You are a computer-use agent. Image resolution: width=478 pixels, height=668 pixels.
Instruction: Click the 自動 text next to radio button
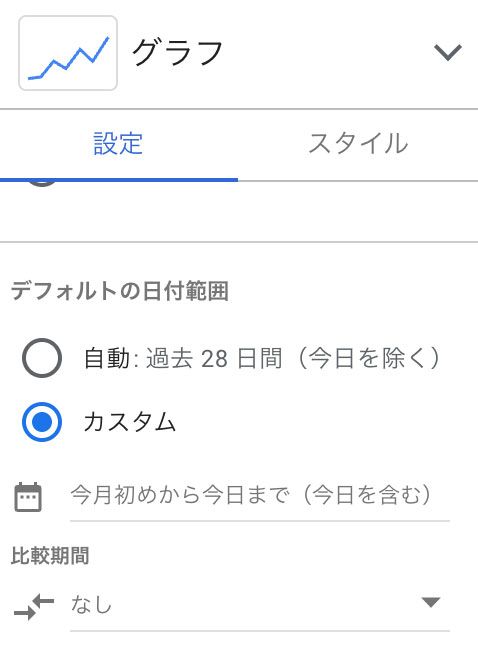107,358
